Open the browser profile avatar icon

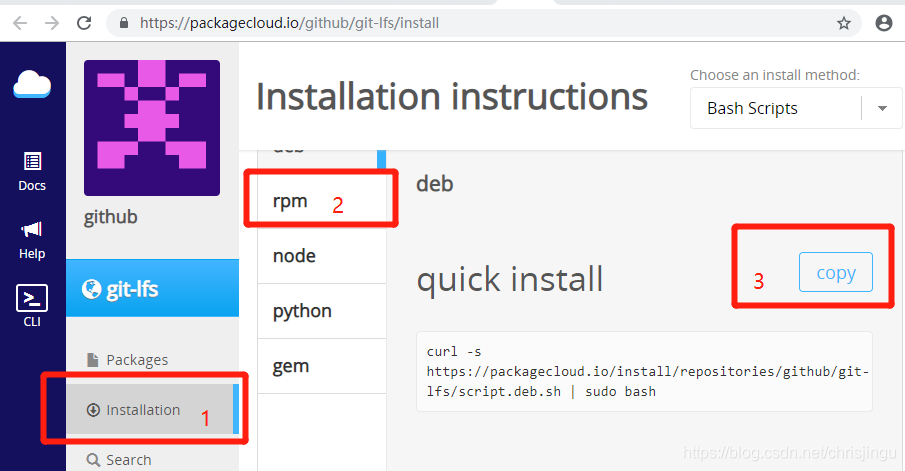pos(884,23)
